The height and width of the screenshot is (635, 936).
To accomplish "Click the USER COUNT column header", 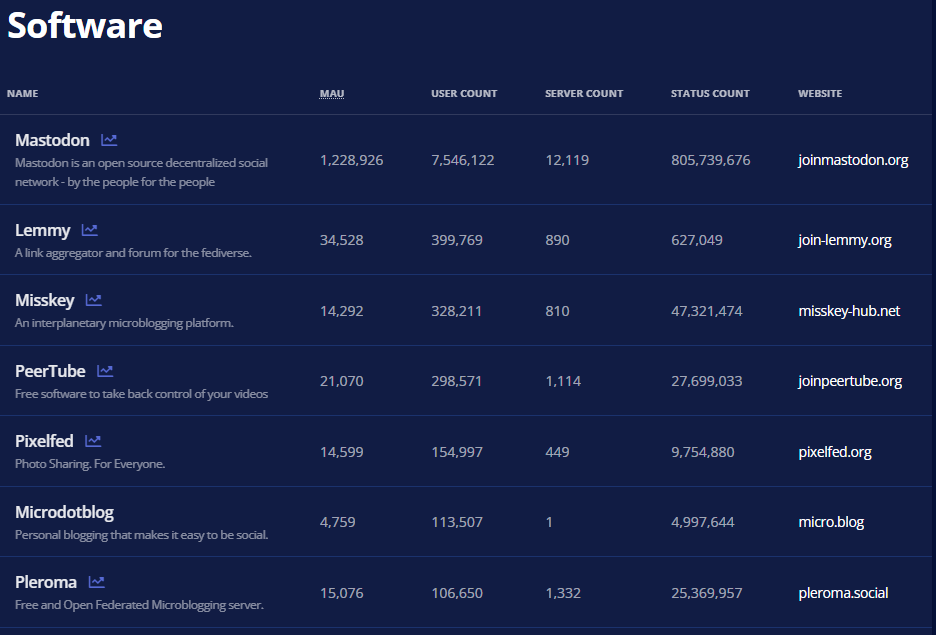I will 464,94.
